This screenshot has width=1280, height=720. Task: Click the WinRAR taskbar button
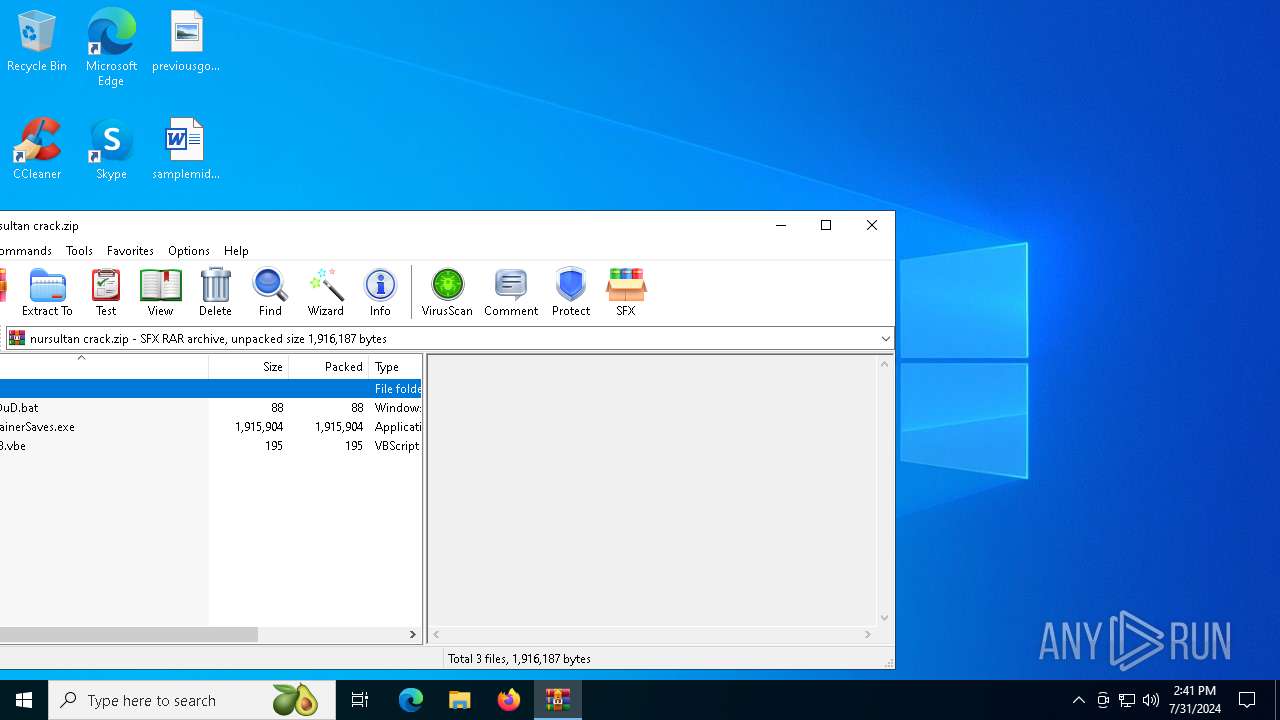tap(558, 700)
